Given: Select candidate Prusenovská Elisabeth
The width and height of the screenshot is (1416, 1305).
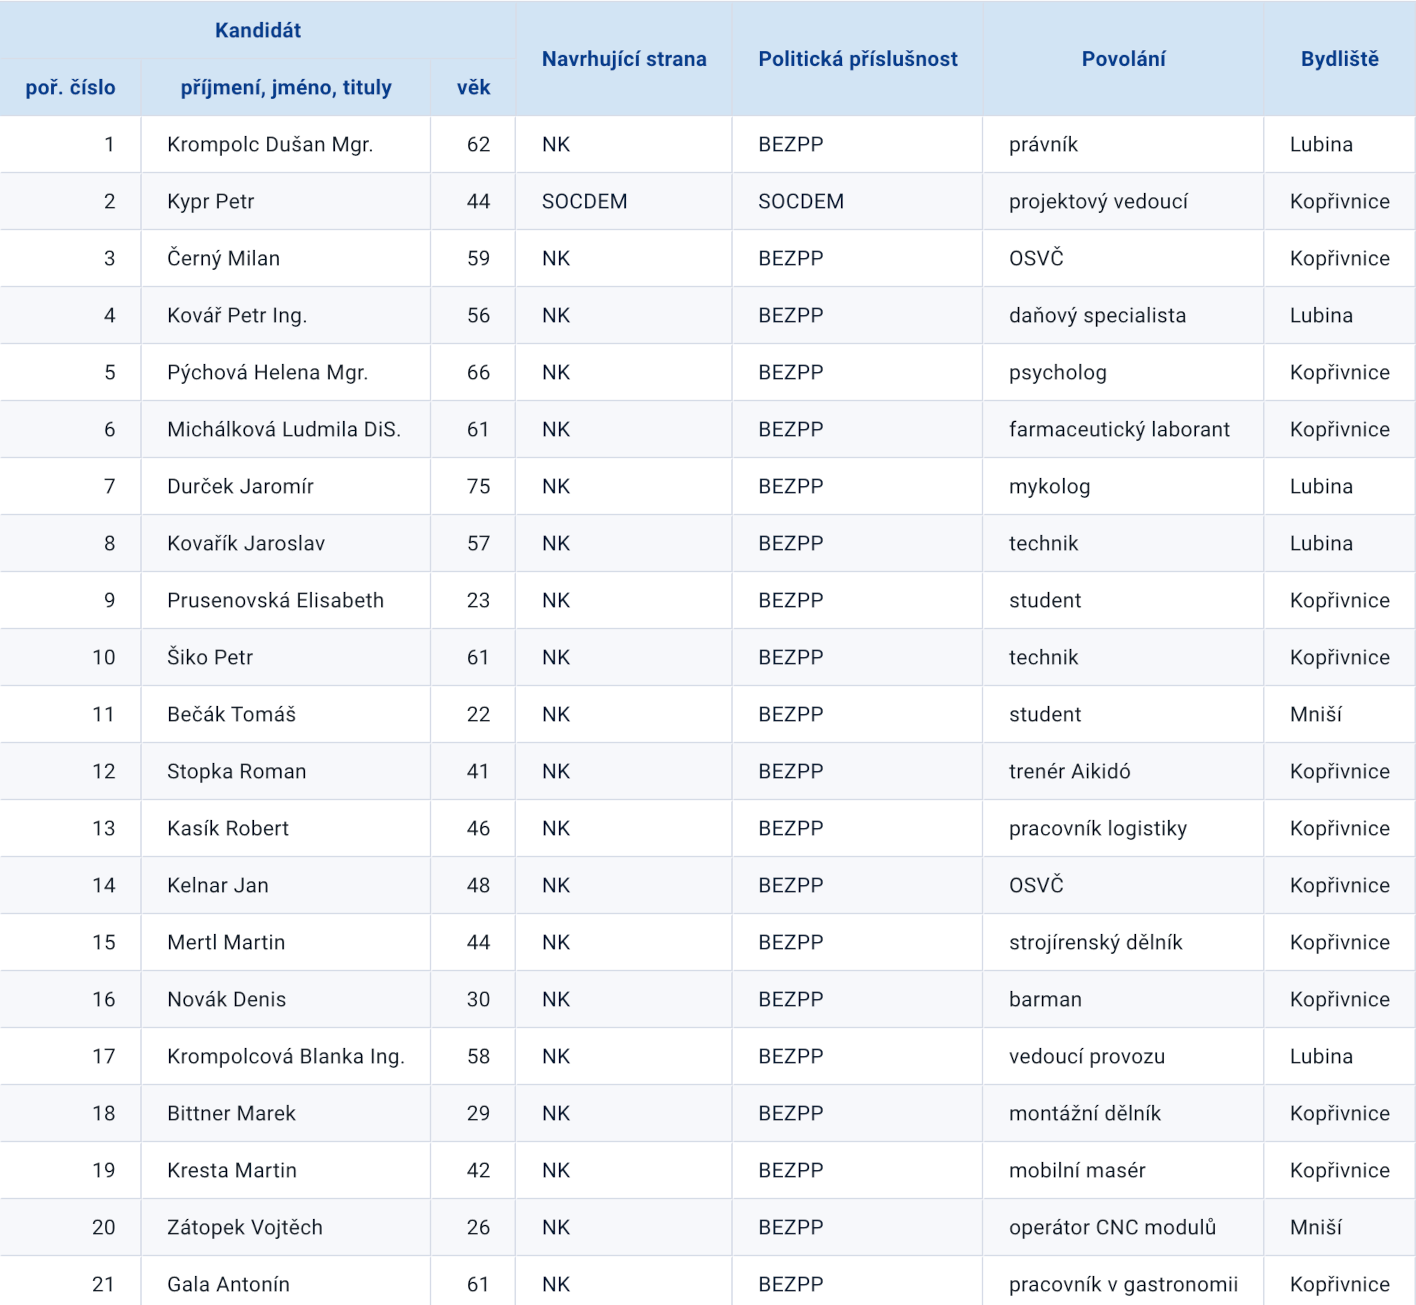Looking at the screenshot, I should click(x=275, y=600).
